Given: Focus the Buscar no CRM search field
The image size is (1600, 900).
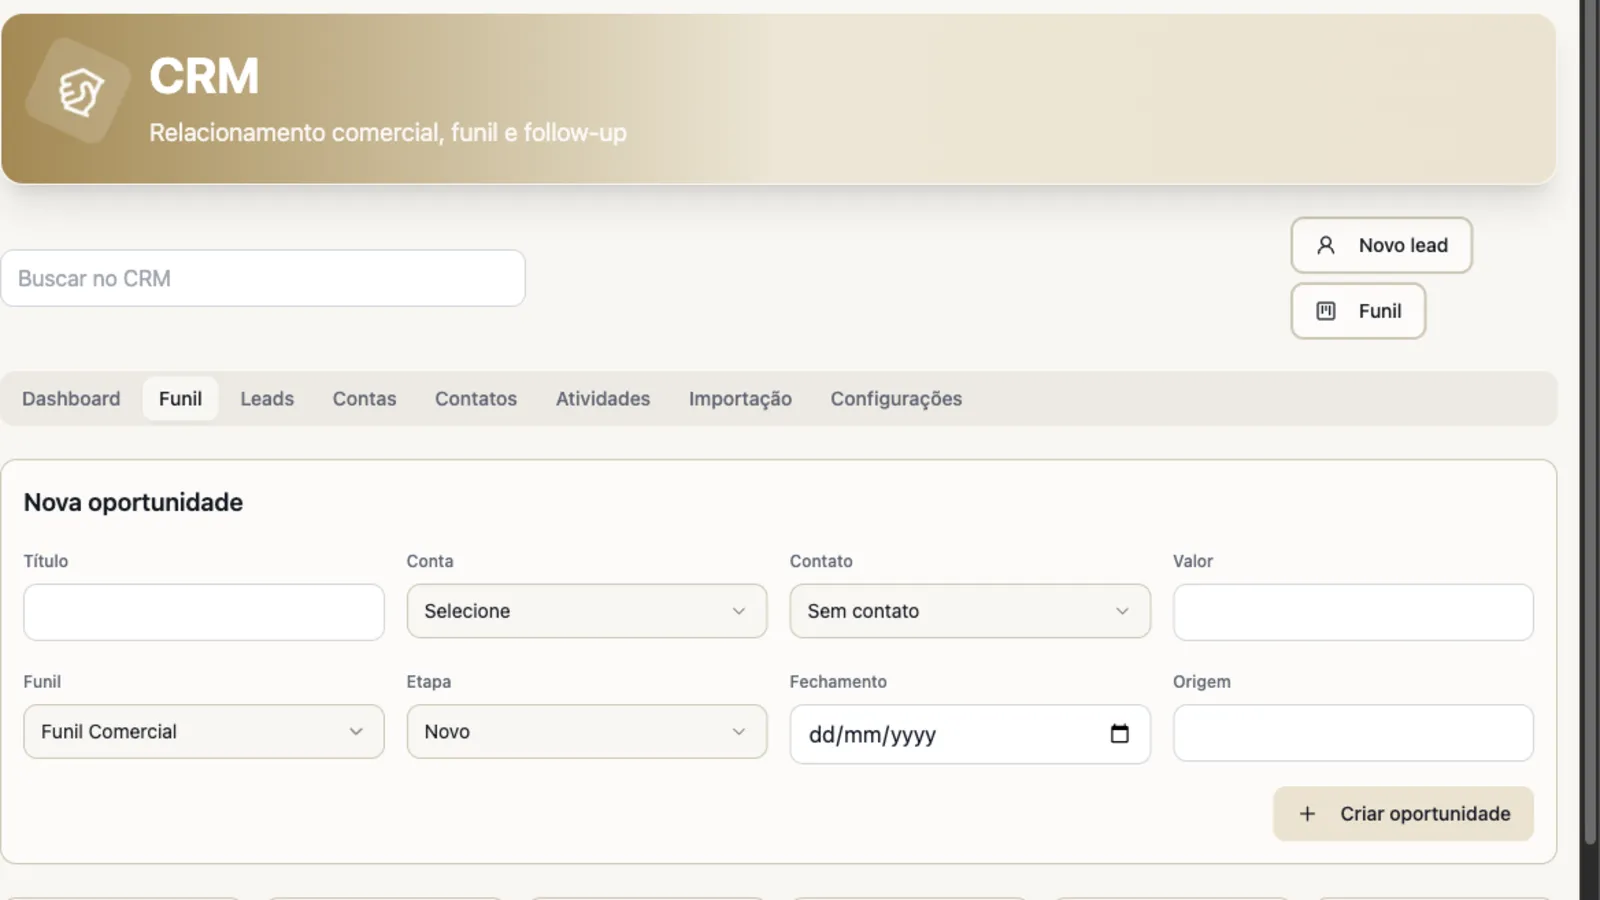Looking at the screenshot, I should click(263, 278).
